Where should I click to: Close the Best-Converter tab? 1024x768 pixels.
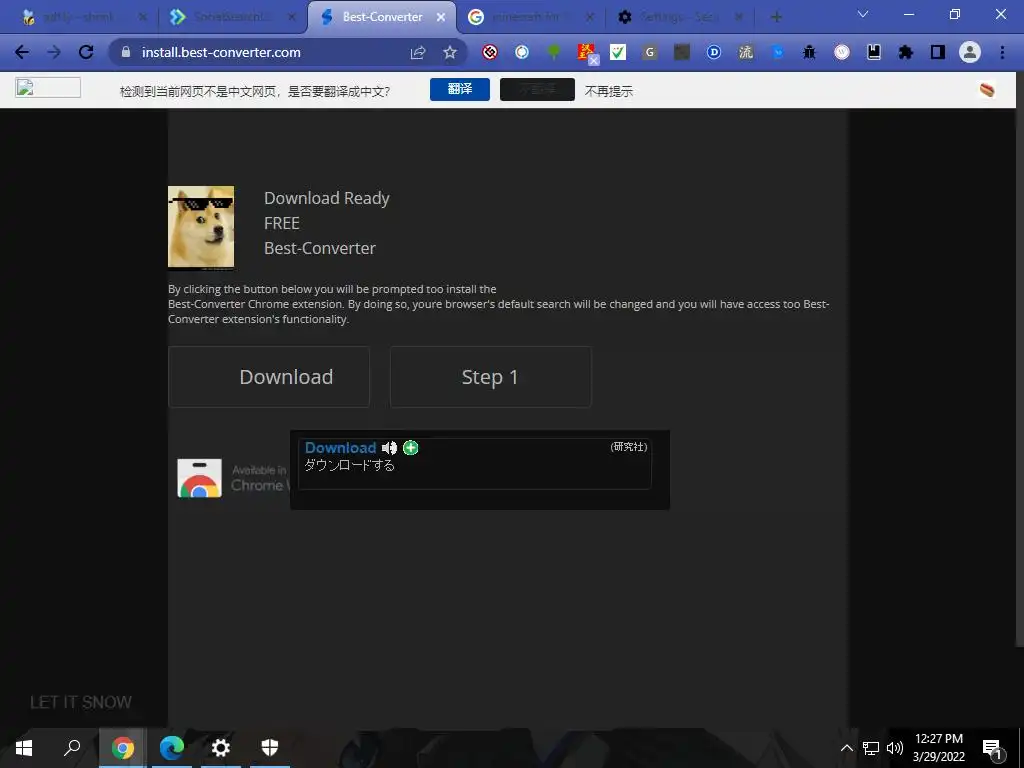(x=441, y=17)
